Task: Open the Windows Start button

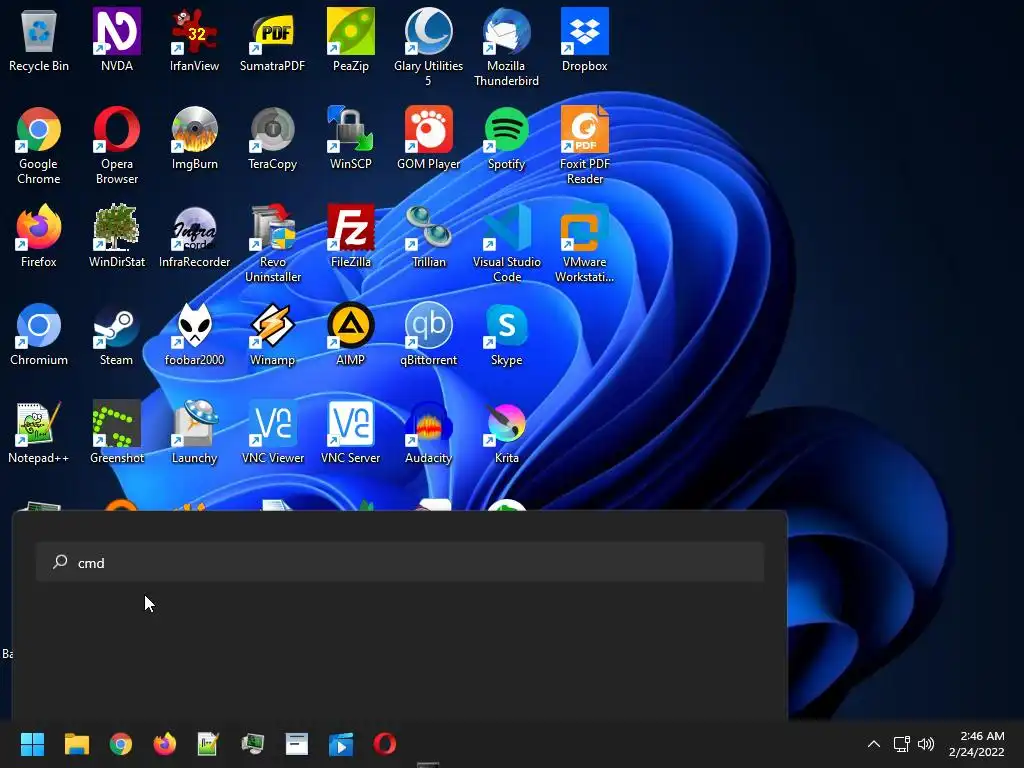Action: point(32,744)
